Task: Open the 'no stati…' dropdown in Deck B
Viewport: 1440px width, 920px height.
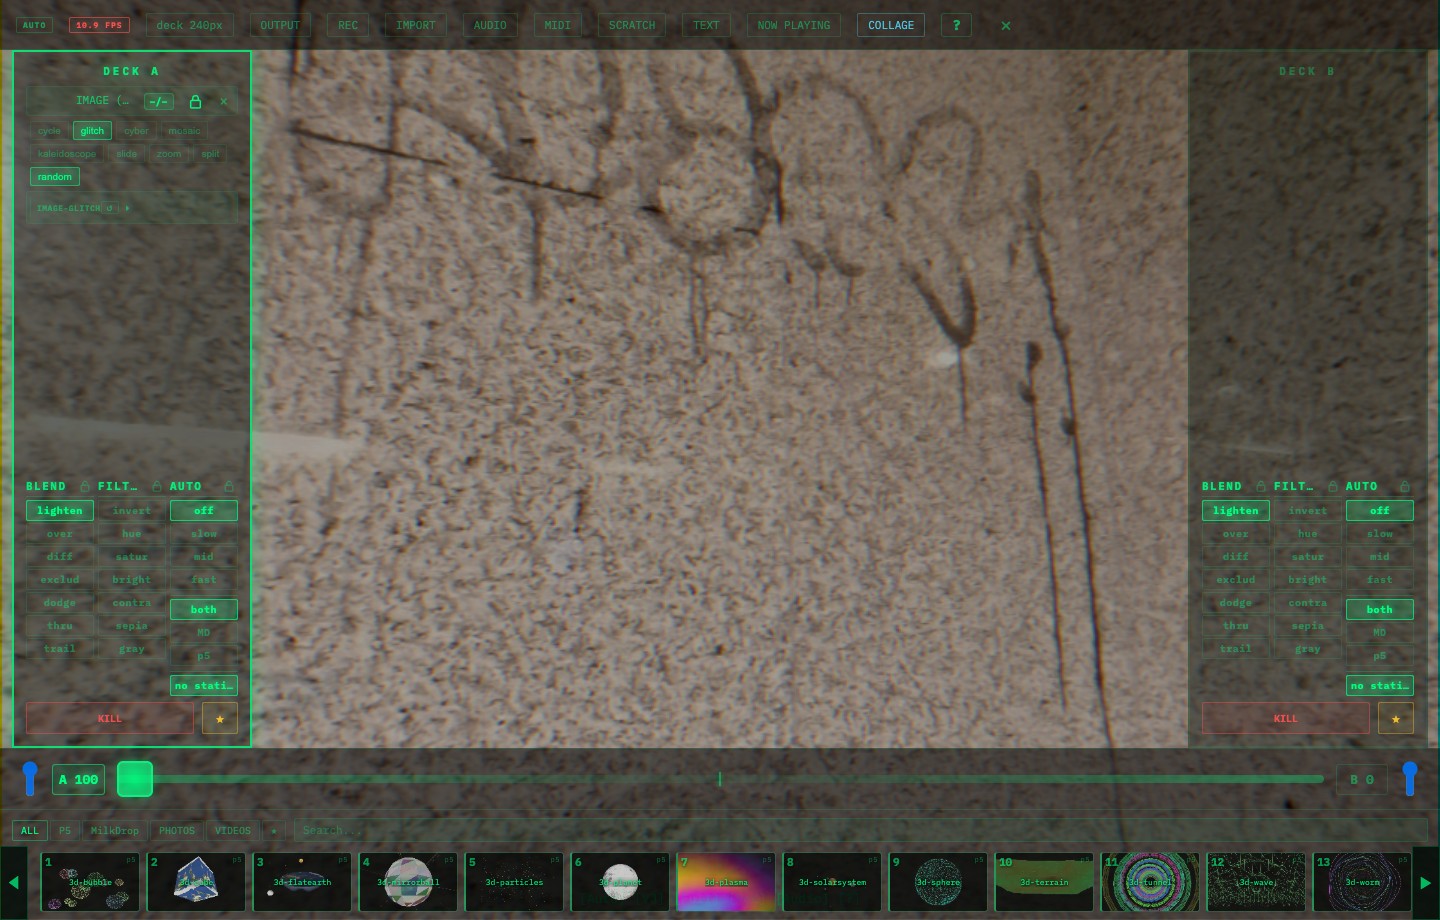Action: click(x=1380, y=686)
